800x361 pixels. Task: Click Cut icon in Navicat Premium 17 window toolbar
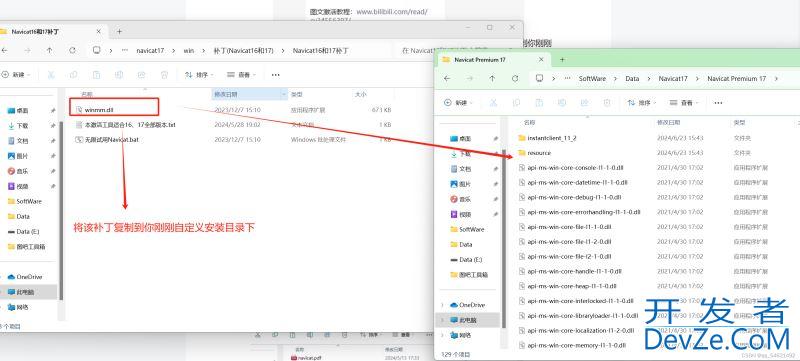tap(493, 102)
